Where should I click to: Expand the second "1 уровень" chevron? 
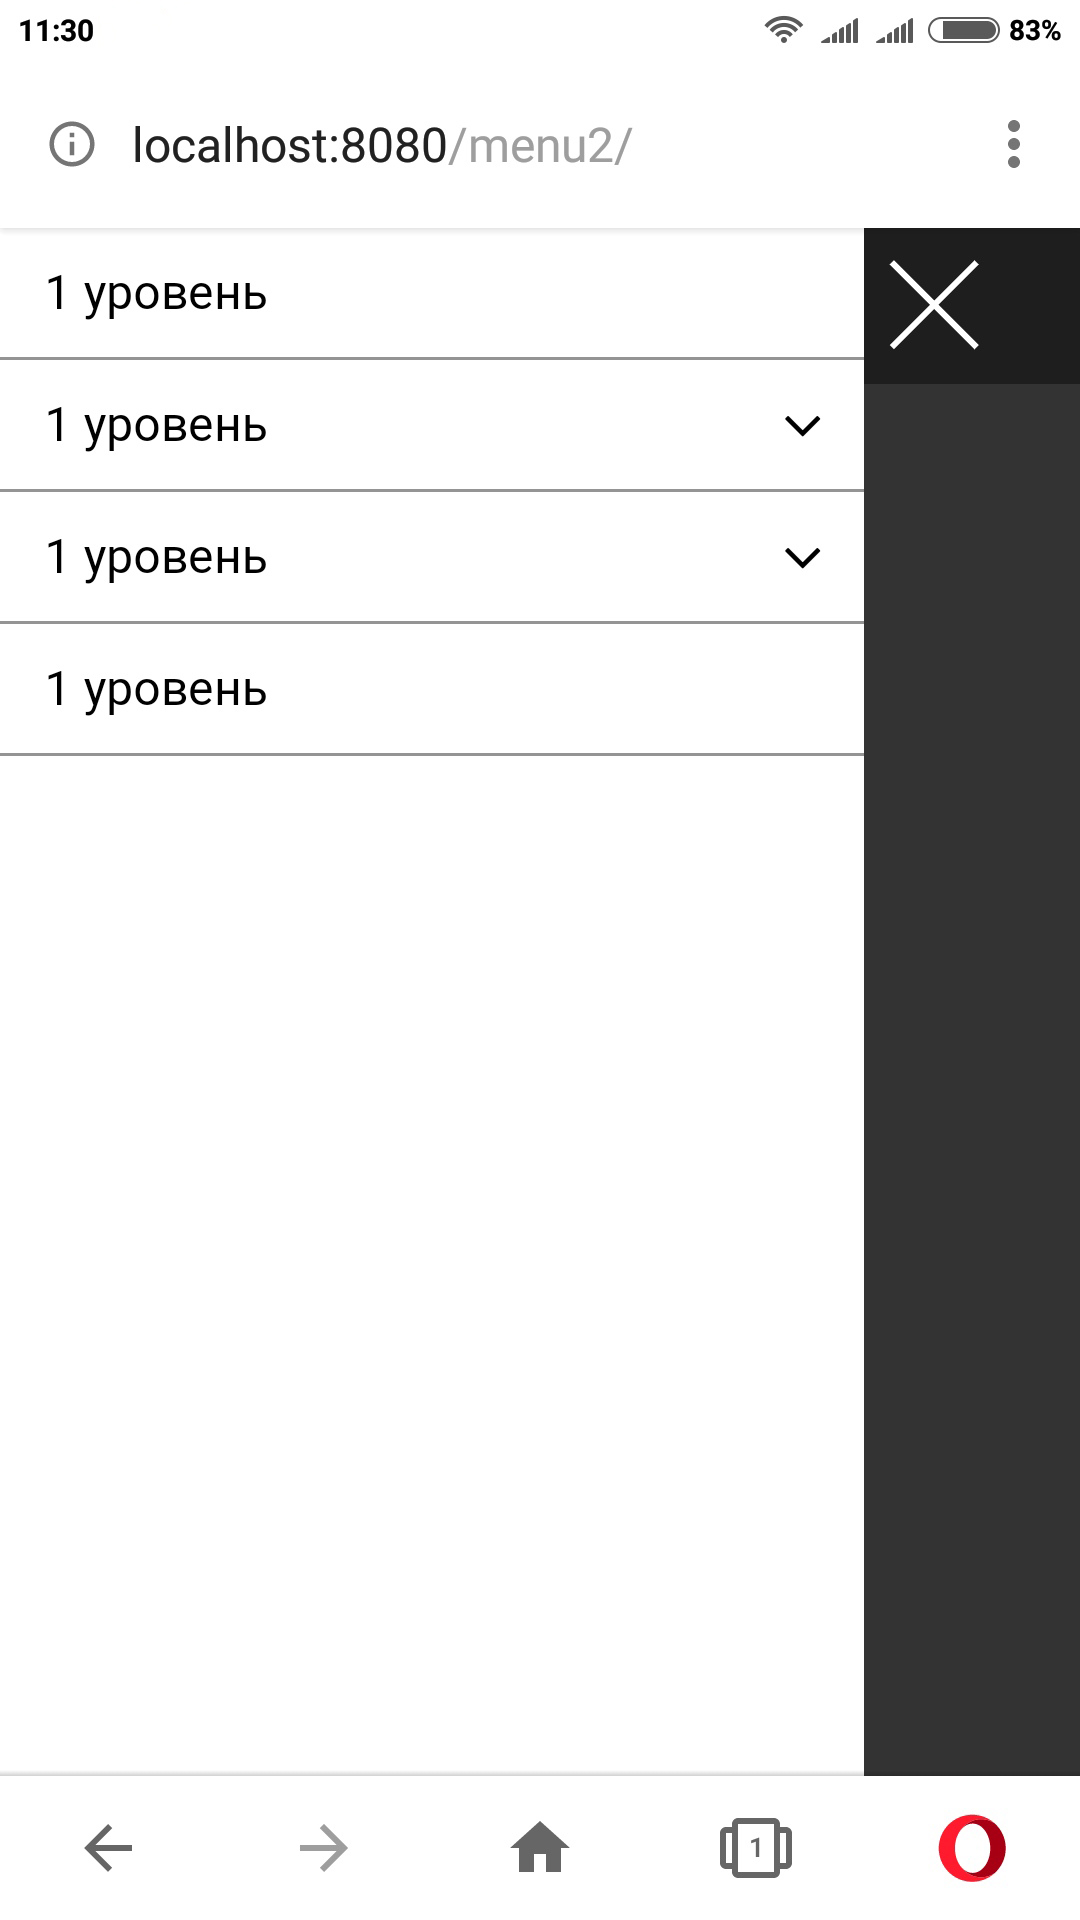[803, 426]
